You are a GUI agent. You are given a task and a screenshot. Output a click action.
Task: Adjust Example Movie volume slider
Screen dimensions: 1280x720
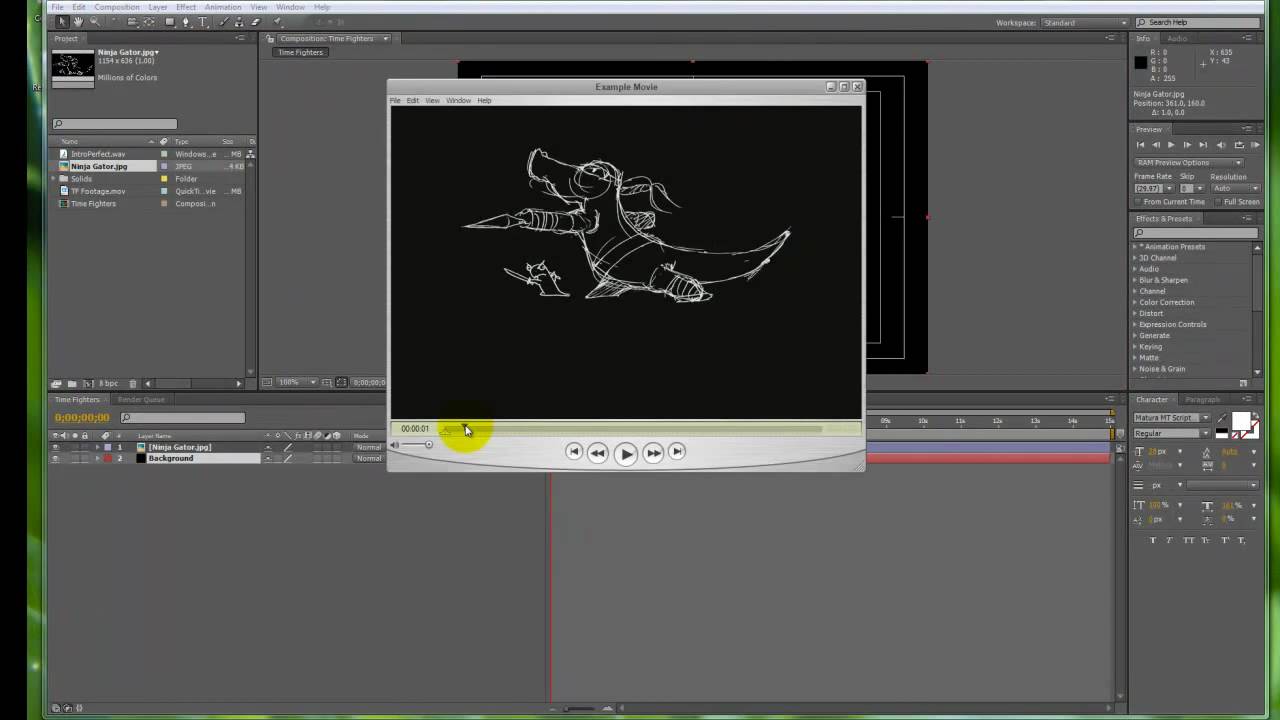418,445
